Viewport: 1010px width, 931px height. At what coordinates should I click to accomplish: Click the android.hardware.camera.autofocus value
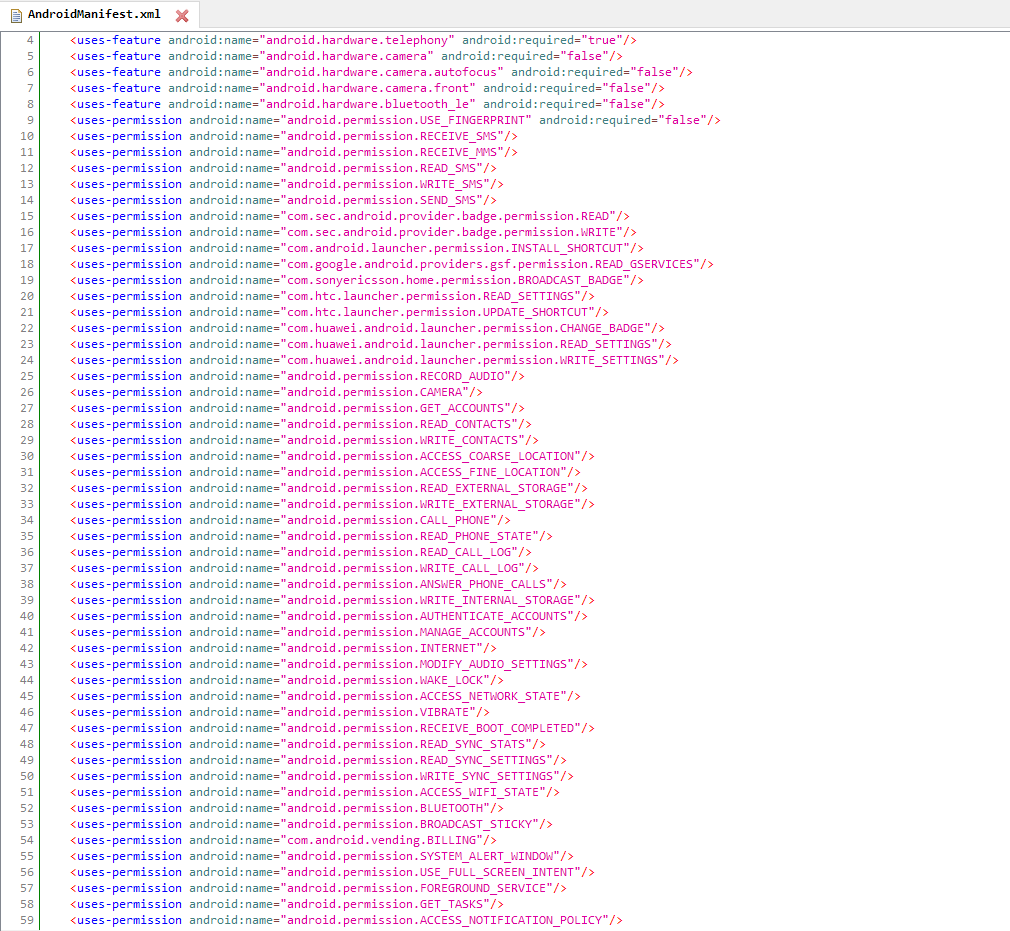point(381,72)
